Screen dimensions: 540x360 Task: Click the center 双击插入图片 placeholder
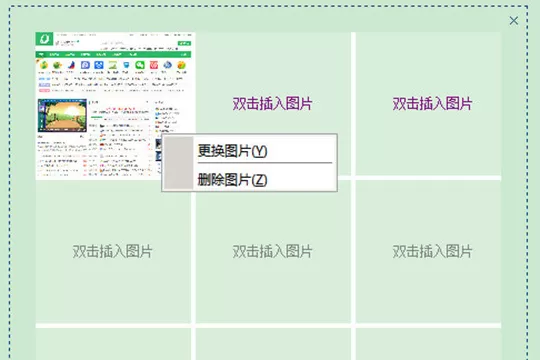[x=272, y=251]
